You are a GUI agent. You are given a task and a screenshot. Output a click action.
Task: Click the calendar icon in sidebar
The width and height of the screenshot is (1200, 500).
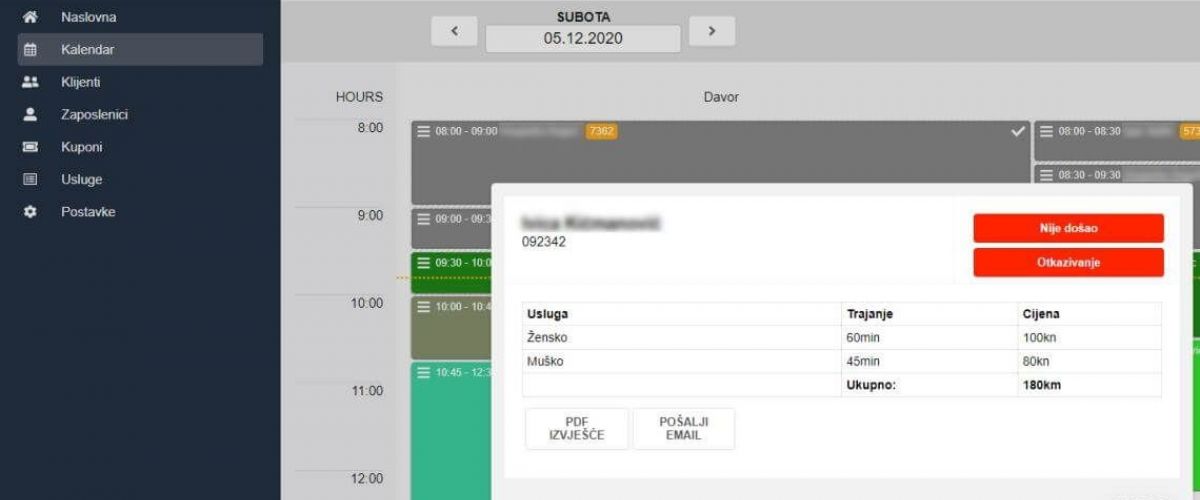tap(30, 49)
